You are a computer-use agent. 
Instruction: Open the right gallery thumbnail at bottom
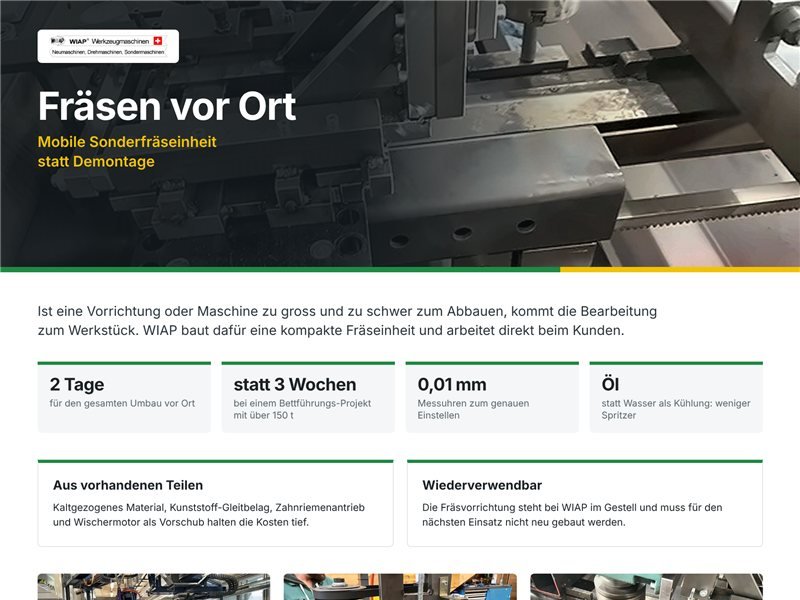click(x=646, y=587)
